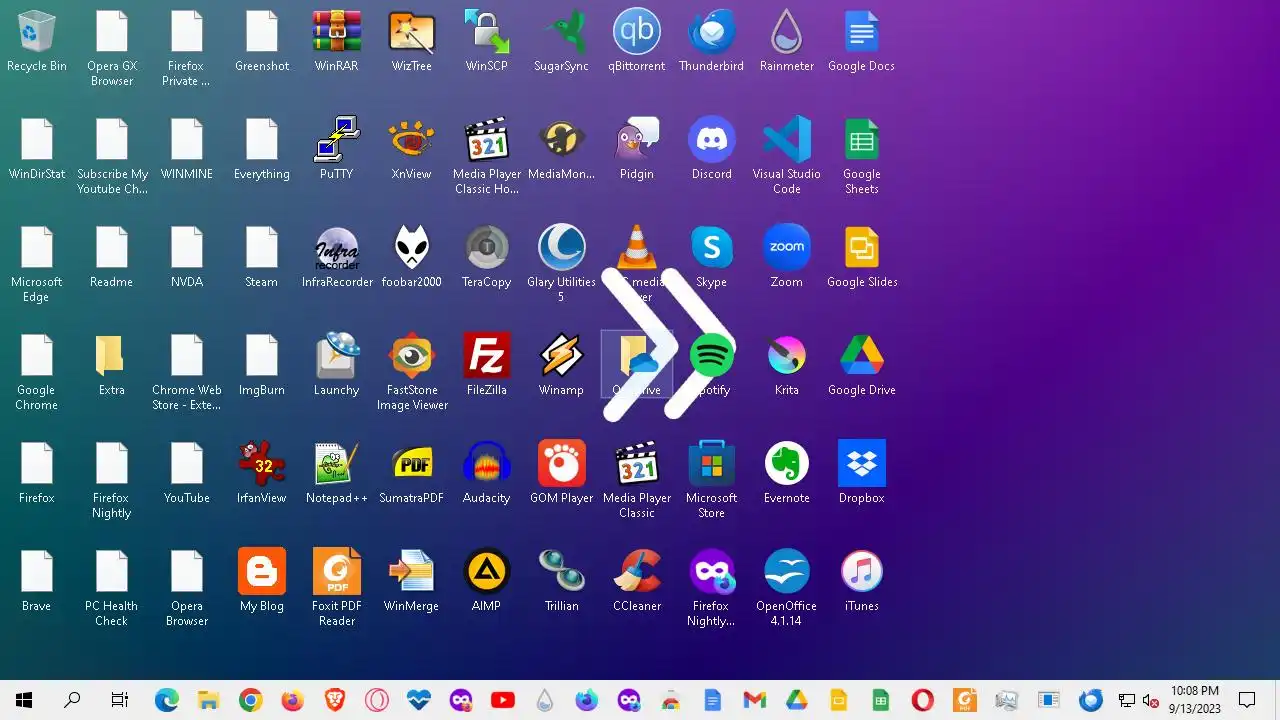Select the Google Slides desktop icon
Image resolution: width=1280 pixels, height=720 pixels.
click(861, 257)
